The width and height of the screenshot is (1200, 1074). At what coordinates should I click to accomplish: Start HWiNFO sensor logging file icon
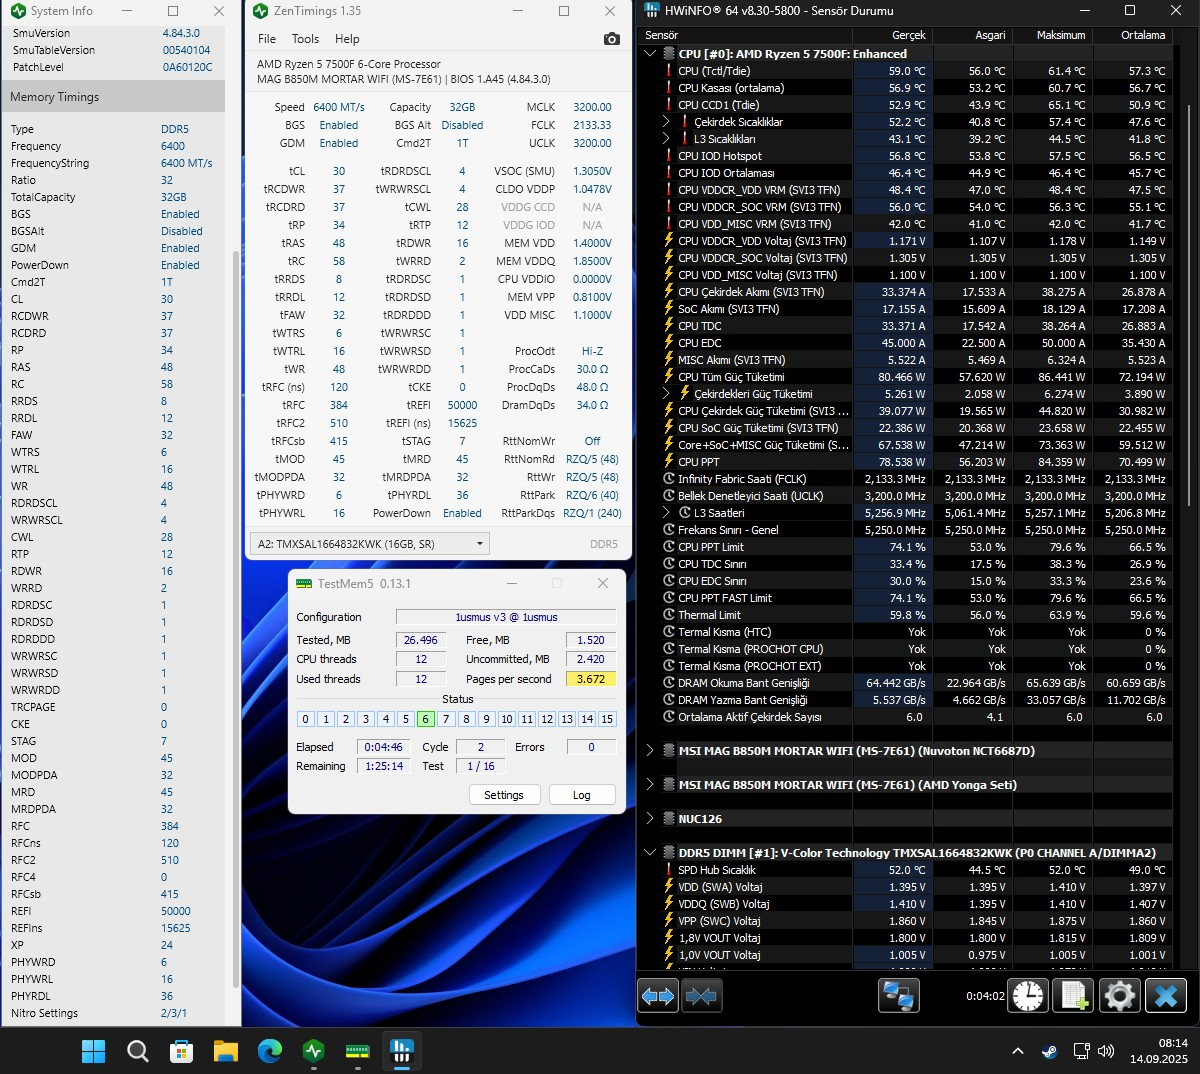pyautogui.click(x=1074, y=996)
